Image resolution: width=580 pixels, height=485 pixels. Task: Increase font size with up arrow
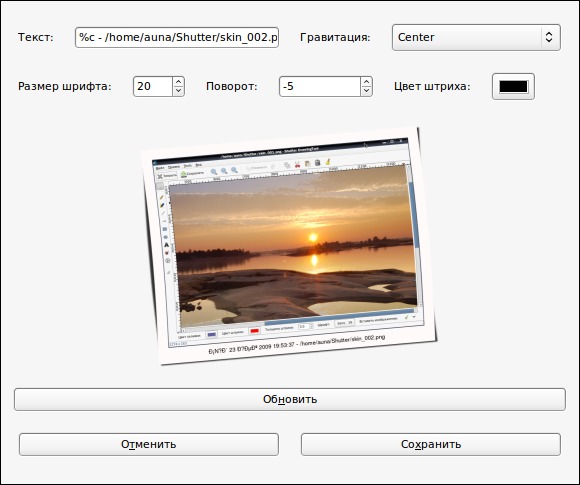click(179, 82)
